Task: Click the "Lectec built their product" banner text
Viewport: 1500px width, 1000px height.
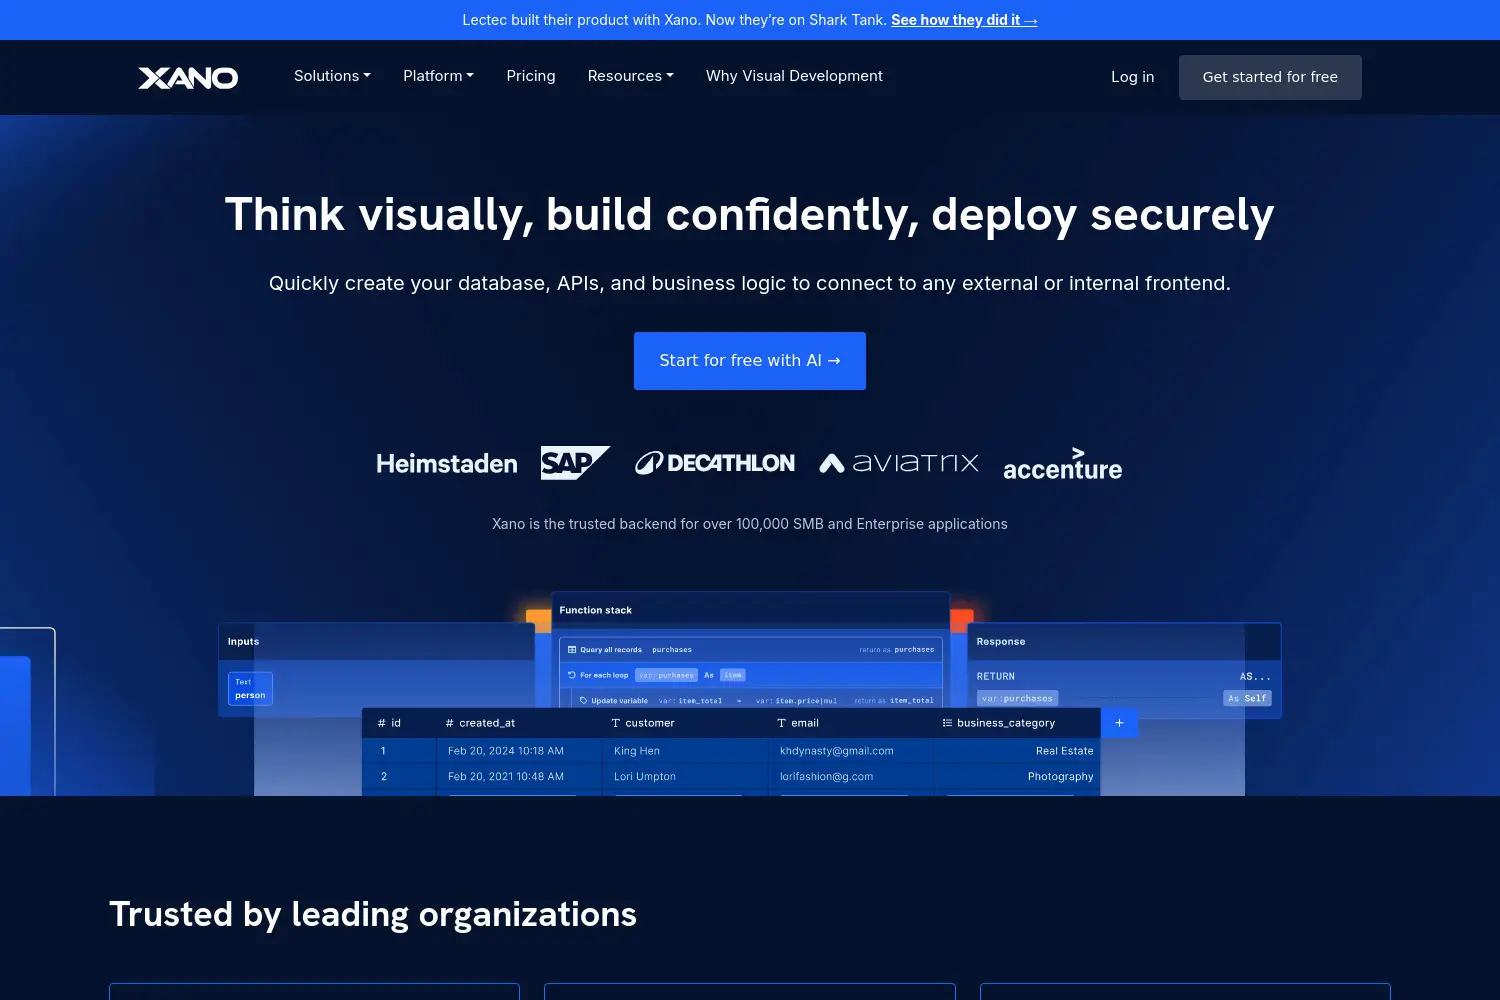Action: pos(675,20)
